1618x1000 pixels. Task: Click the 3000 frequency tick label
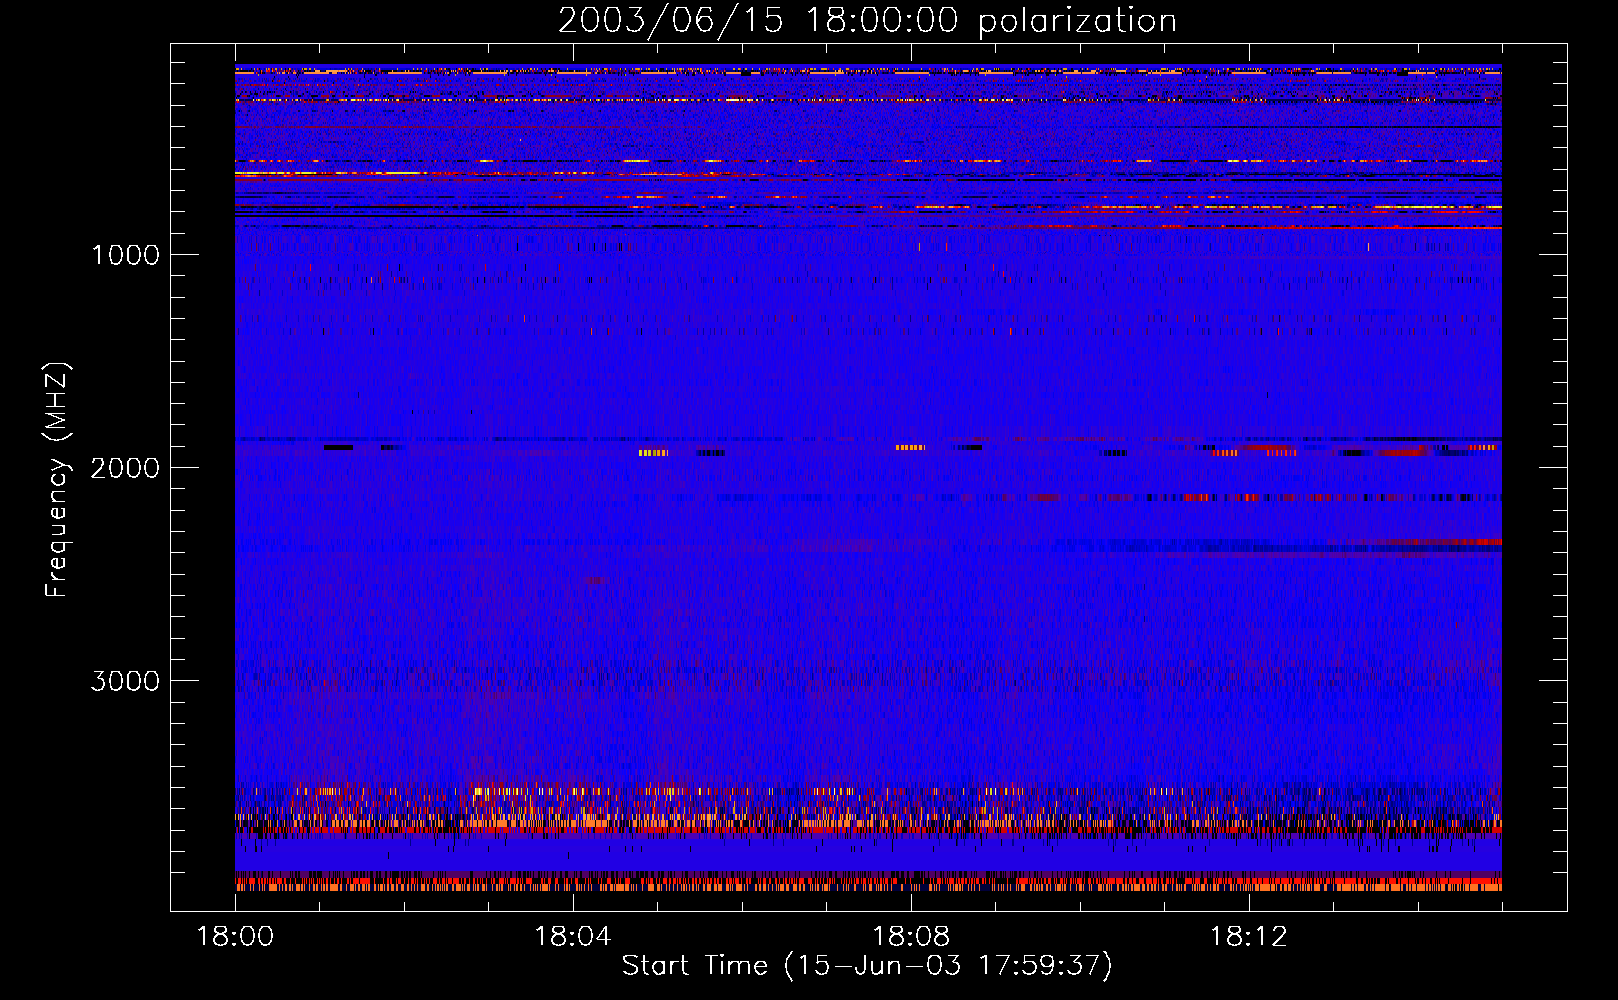[125, 681]
